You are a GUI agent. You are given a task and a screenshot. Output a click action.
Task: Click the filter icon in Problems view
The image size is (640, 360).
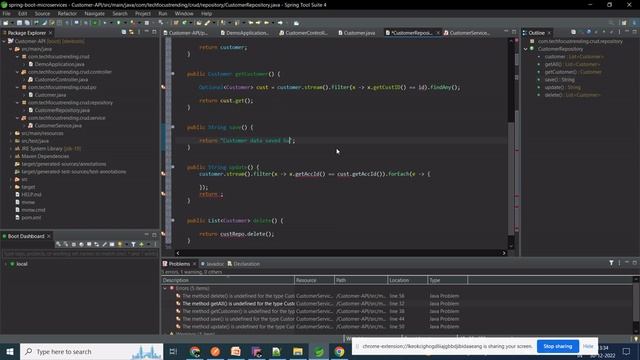pos(611,263)
